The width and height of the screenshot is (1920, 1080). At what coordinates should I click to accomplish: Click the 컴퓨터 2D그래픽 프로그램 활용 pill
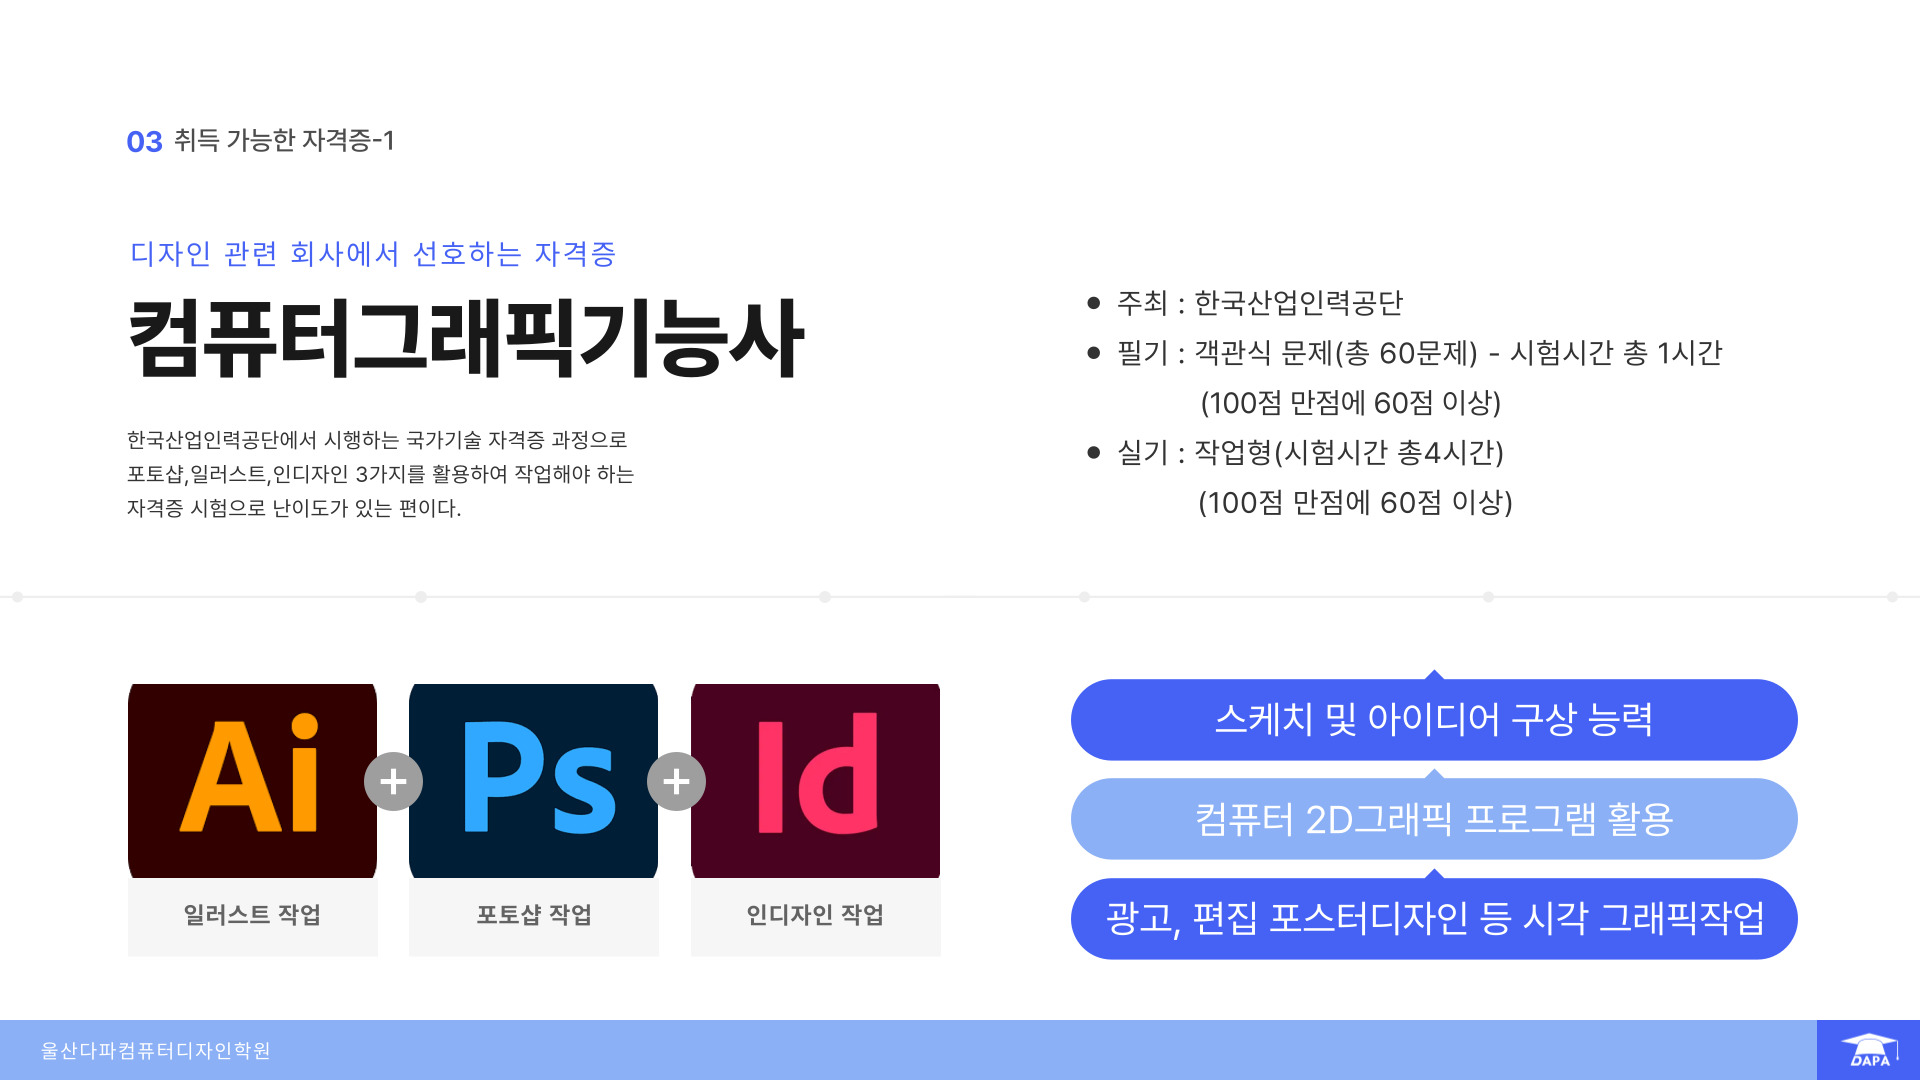tap(1433, 819)
